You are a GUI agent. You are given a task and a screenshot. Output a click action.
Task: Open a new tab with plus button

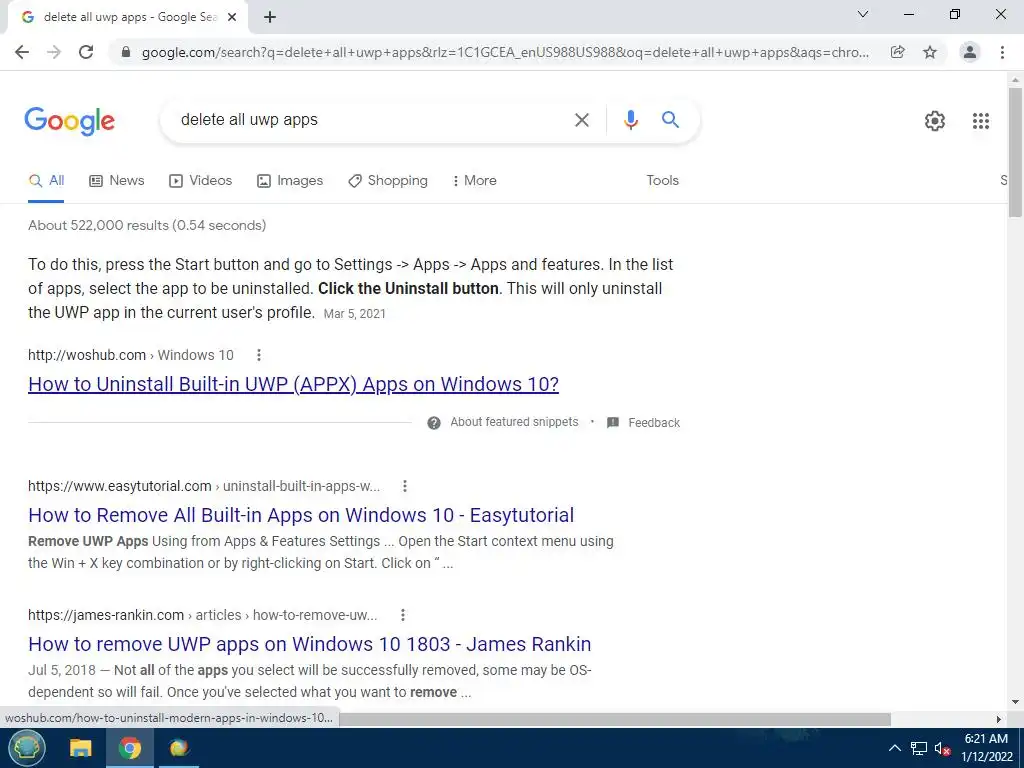[270, 17]
